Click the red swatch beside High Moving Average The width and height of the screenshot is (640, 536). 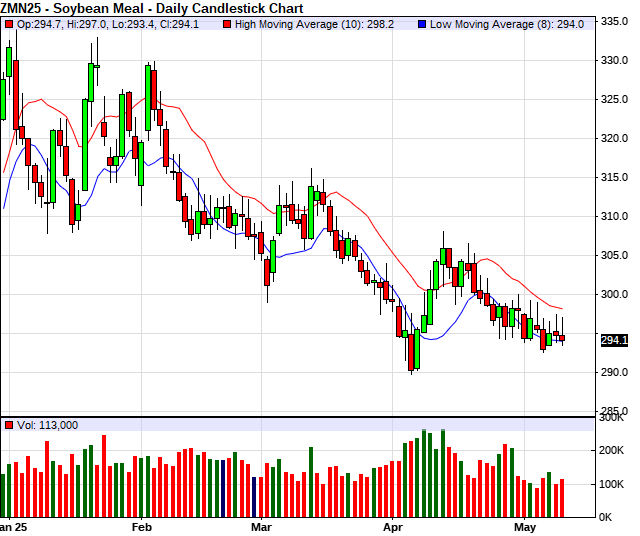pyautogui.click(x=228, y=23)
